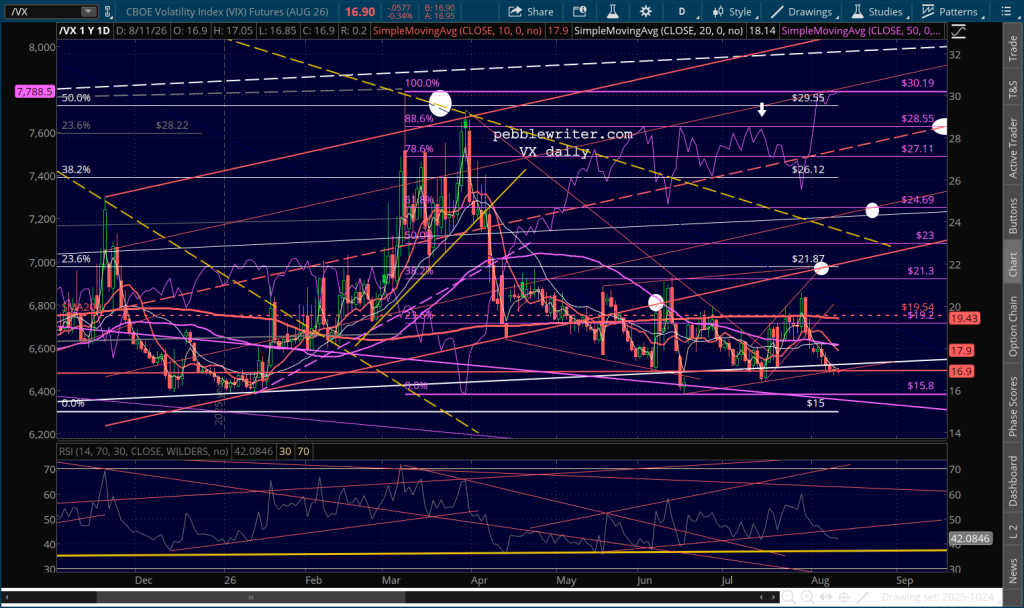Click the horizontal time scrollbar thumb
1024x608 pixels.
click(251, 597)
